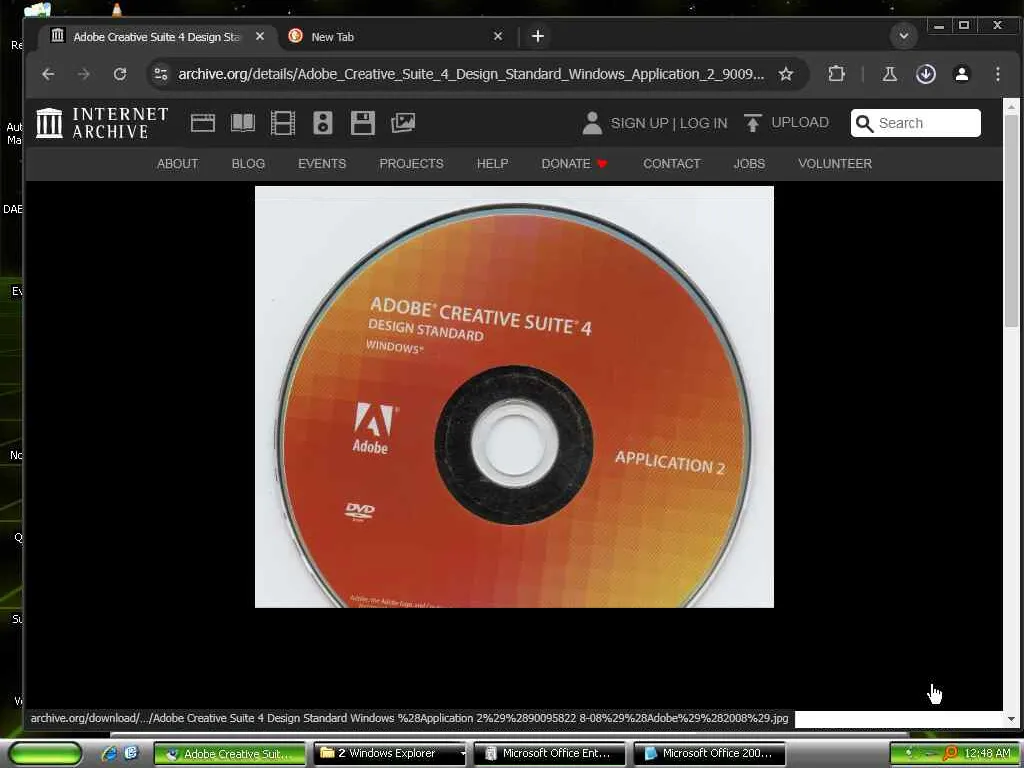Click the Search input field
This screenshot has height=768, width=1024.
(916, 123)
